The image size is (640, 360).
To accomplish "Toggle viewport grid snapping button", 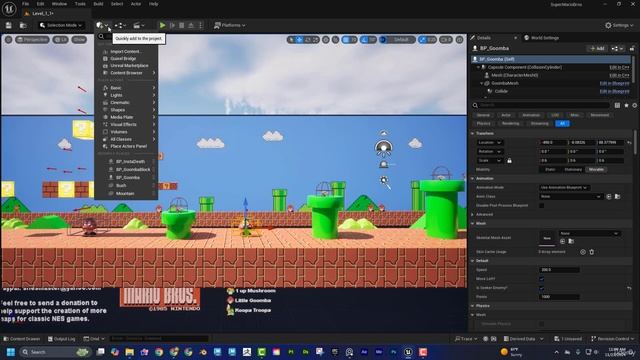I will coord(346,40).
